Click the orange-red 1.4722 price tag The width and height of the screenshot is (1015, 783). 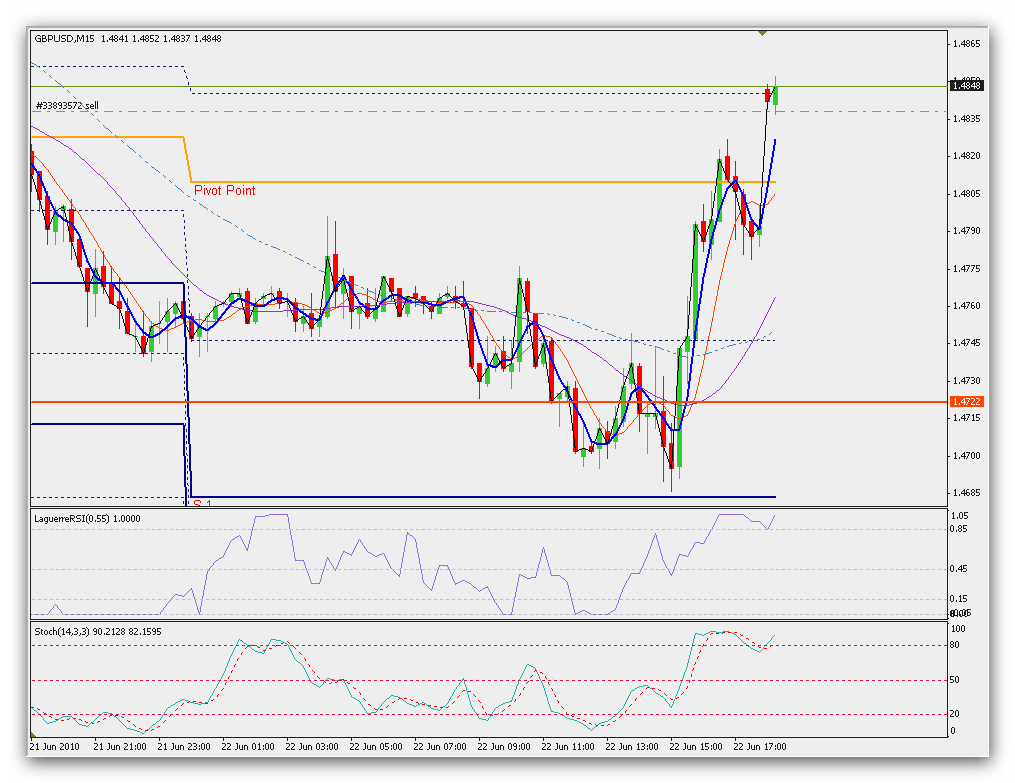(x=967, y=402)
